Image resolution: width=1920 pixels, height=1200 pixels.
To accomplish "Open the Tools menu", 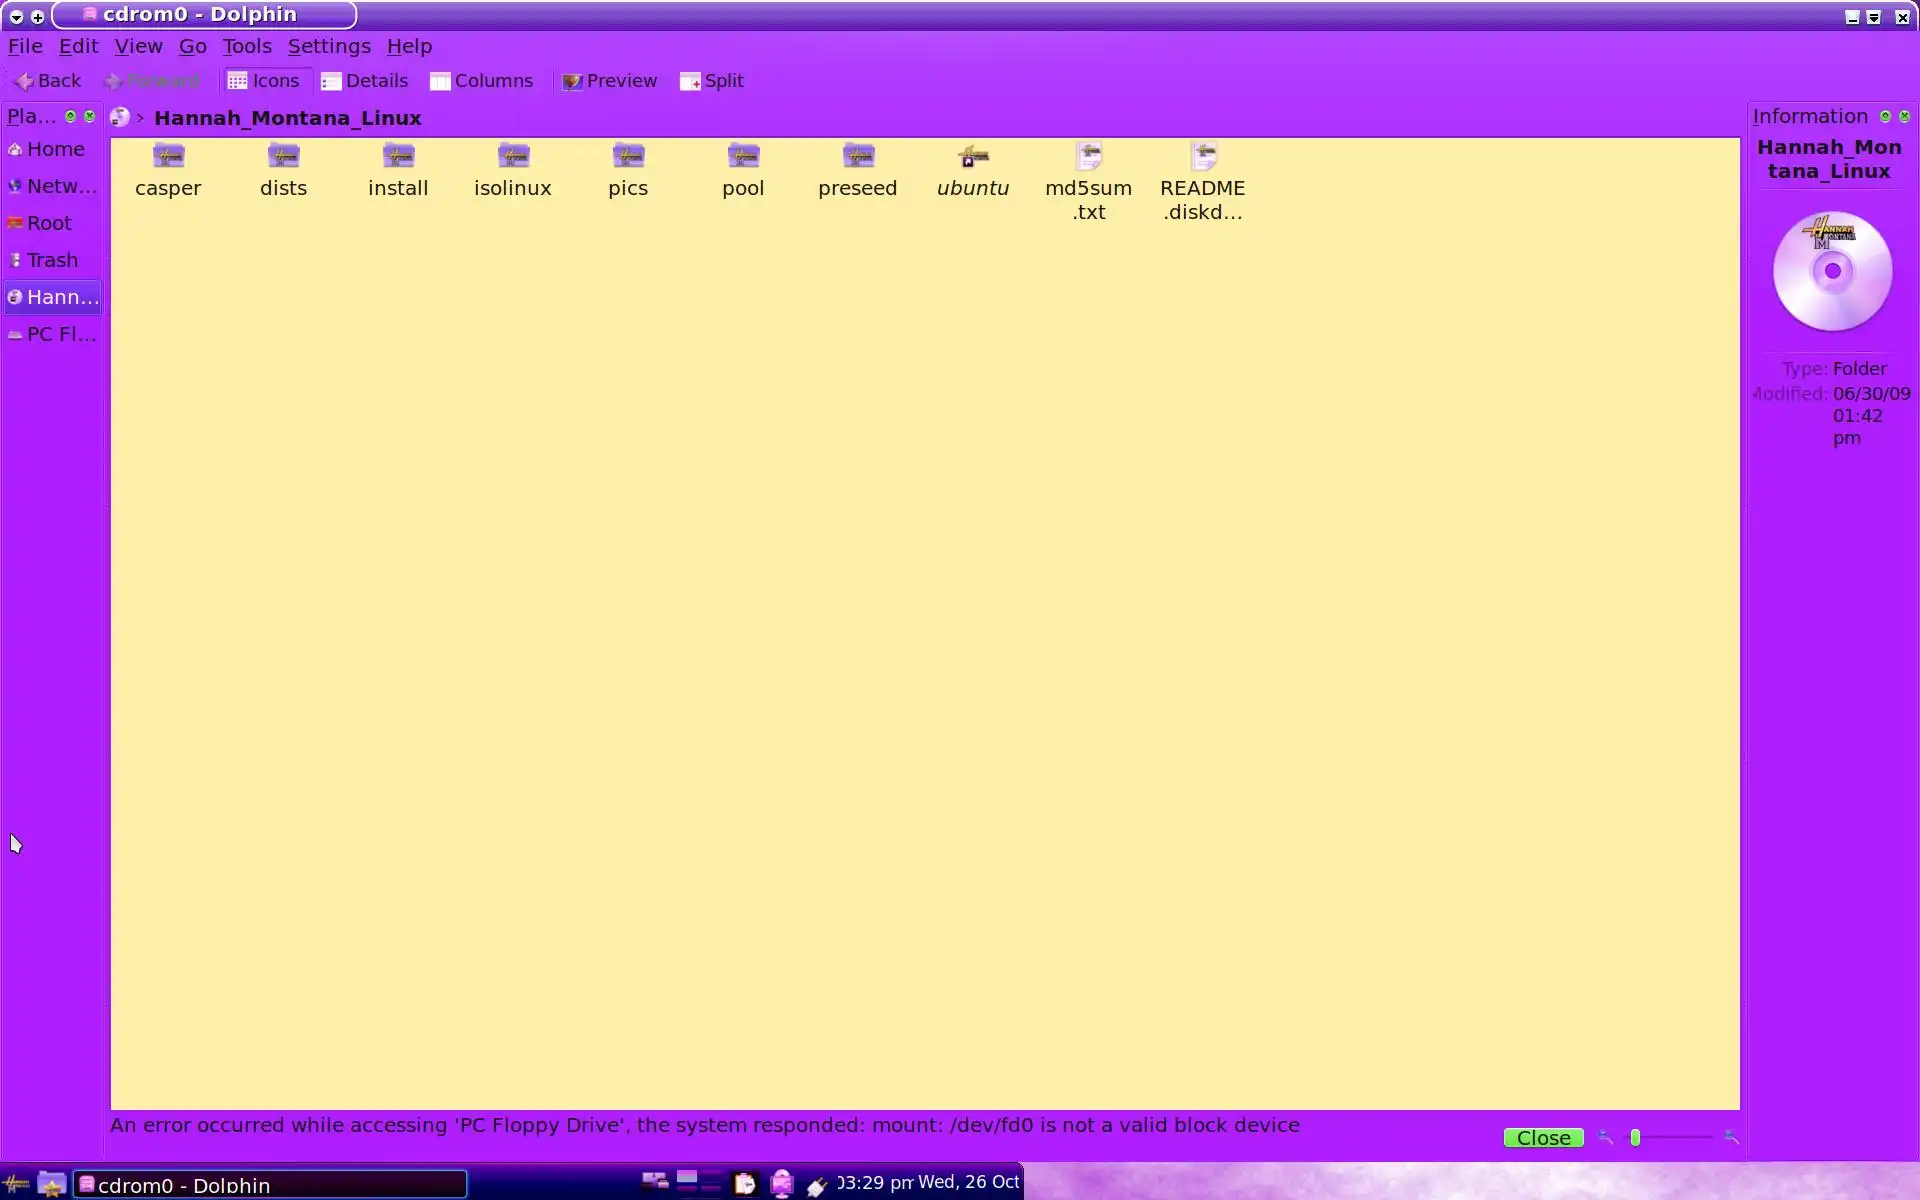I will tap(246, 46).
